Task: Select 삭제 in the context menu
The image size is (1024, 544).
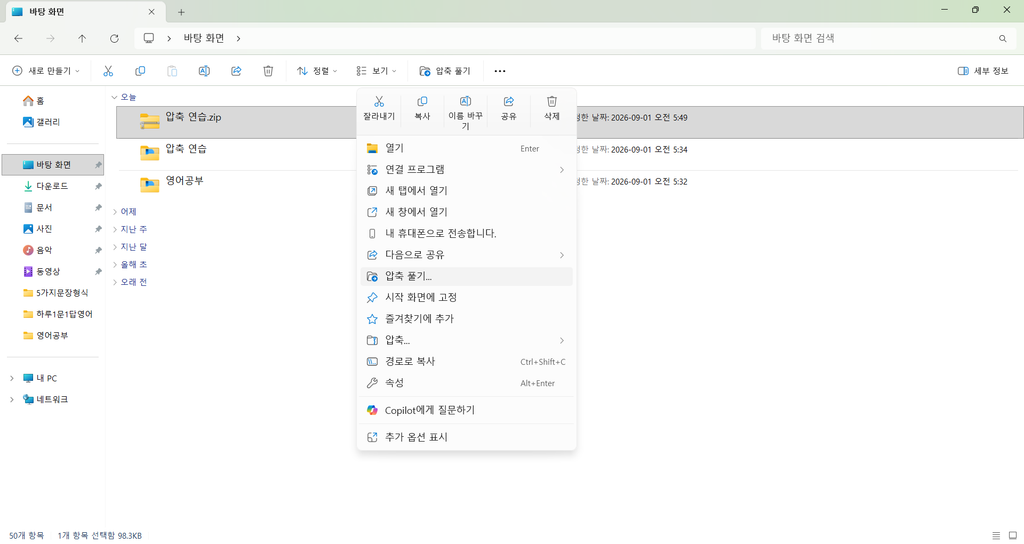Action: pos(552,108)
